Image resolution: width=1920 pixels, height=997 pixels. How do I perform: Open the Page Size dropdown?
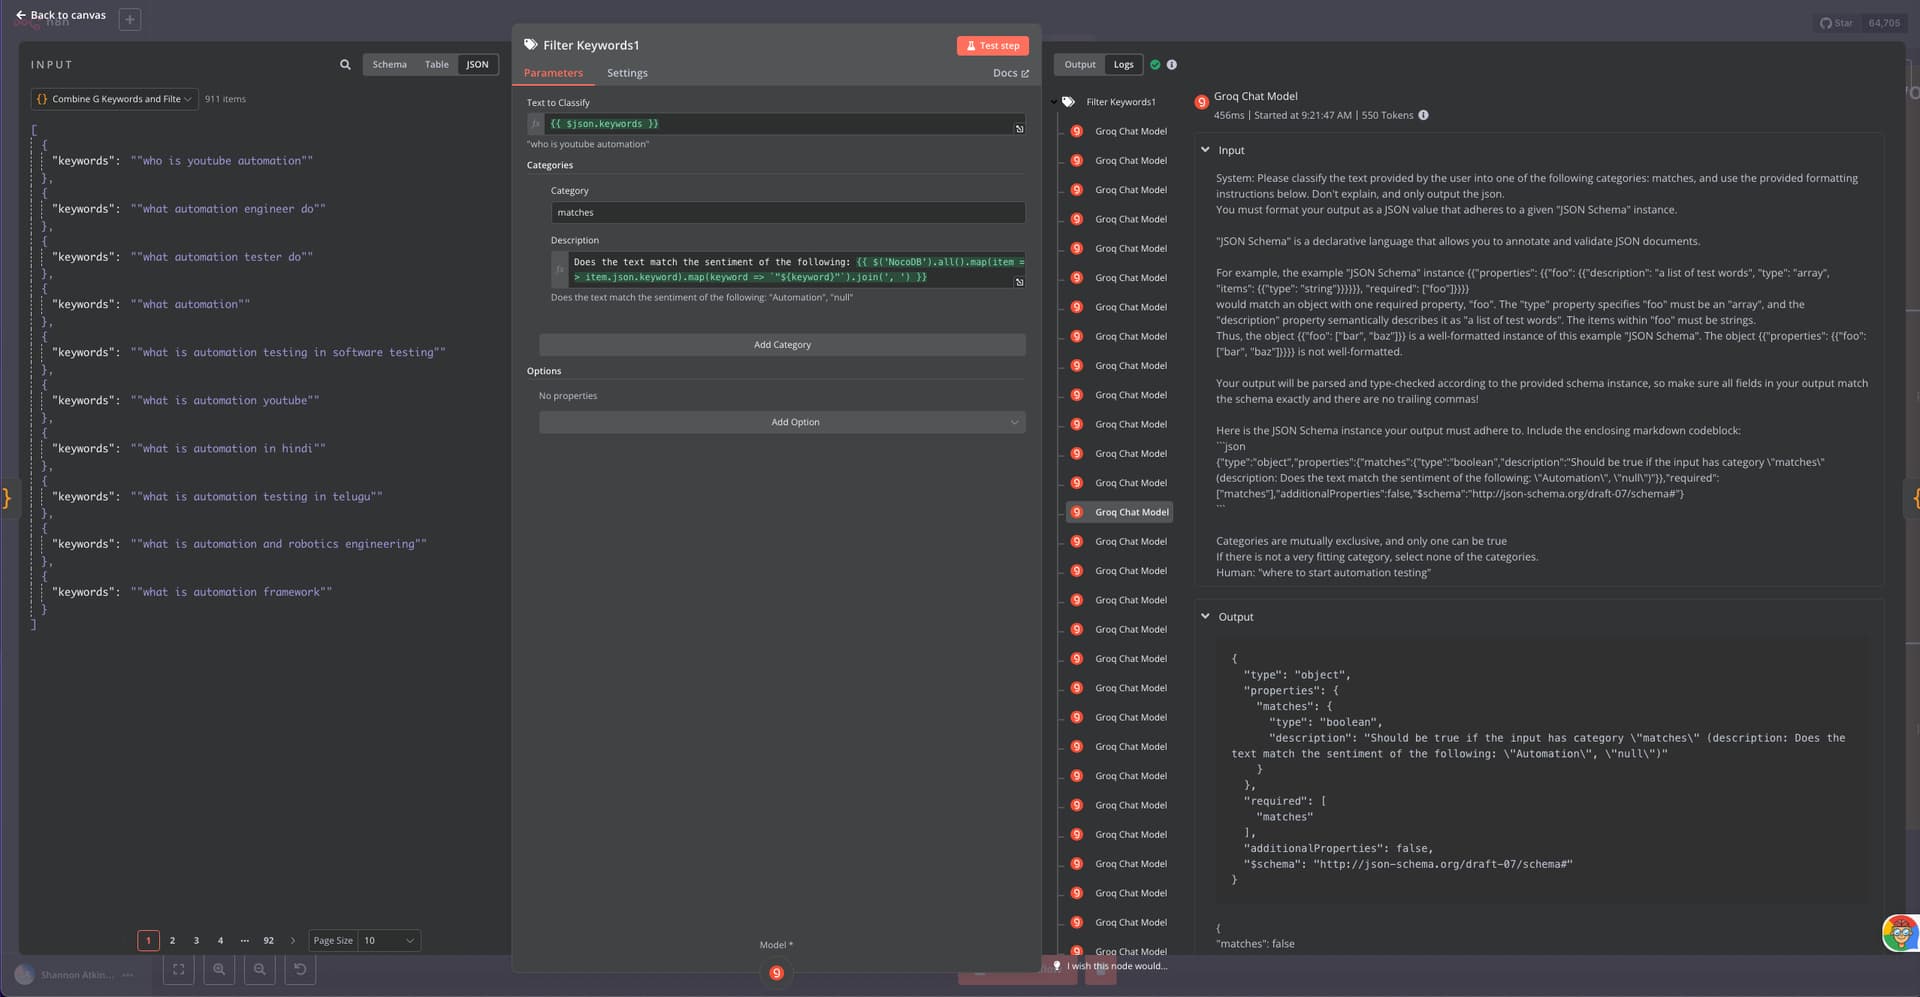(x=388, y=941)
